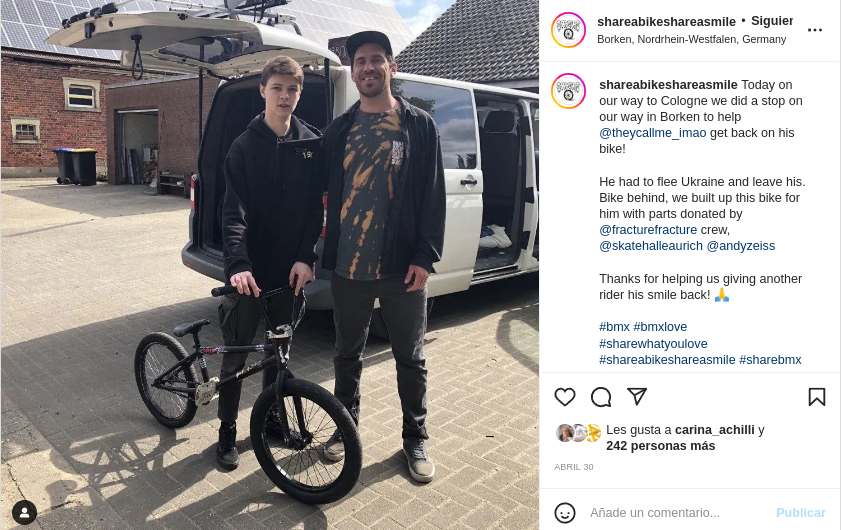The width and height of the screenshot is (841, 530).
Task: Save post with bookmark icon
Action: point(816,397)
